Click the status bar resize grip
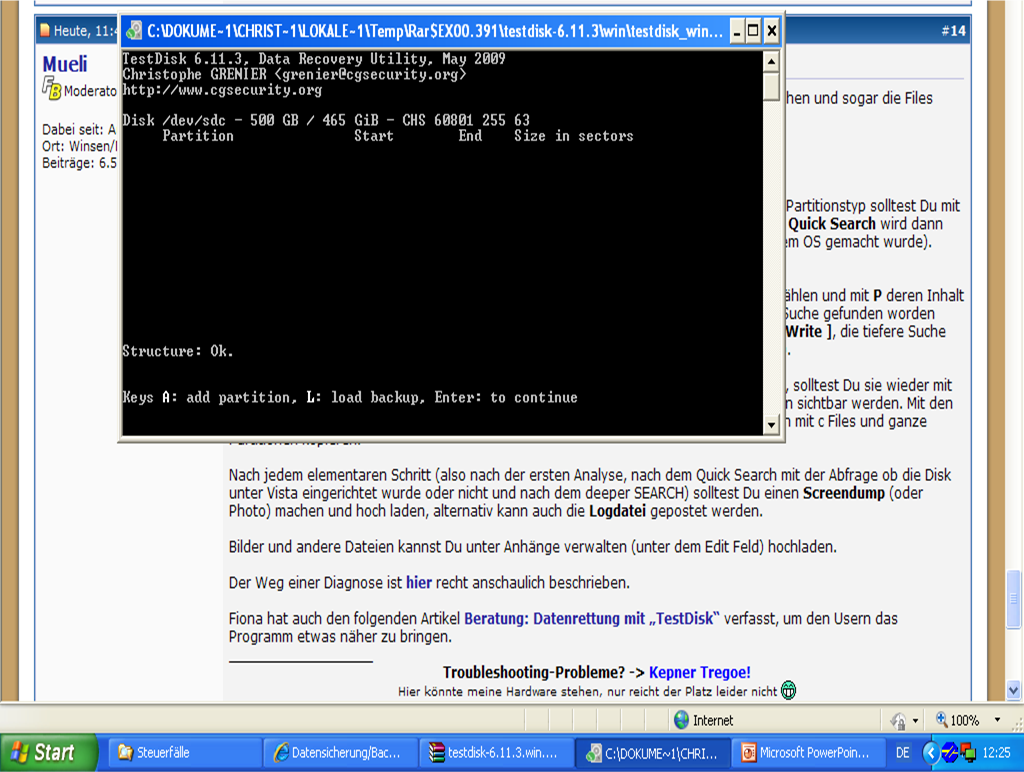1024x772 pixels. [x=1016, y=724]
